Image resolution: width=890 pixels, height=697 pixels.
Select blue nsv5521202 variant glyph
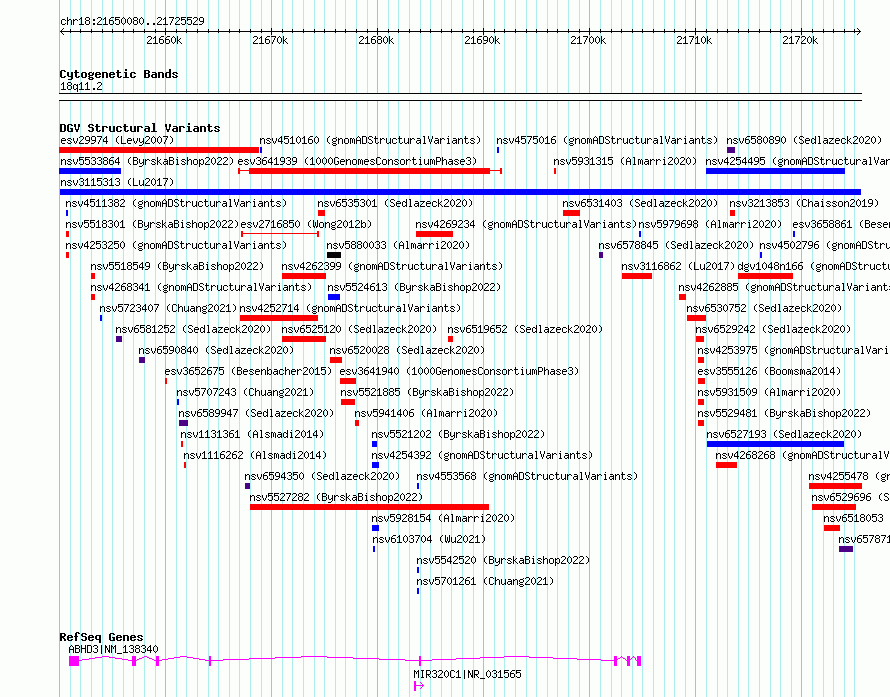pyautogui.click(x=375, y=444)
